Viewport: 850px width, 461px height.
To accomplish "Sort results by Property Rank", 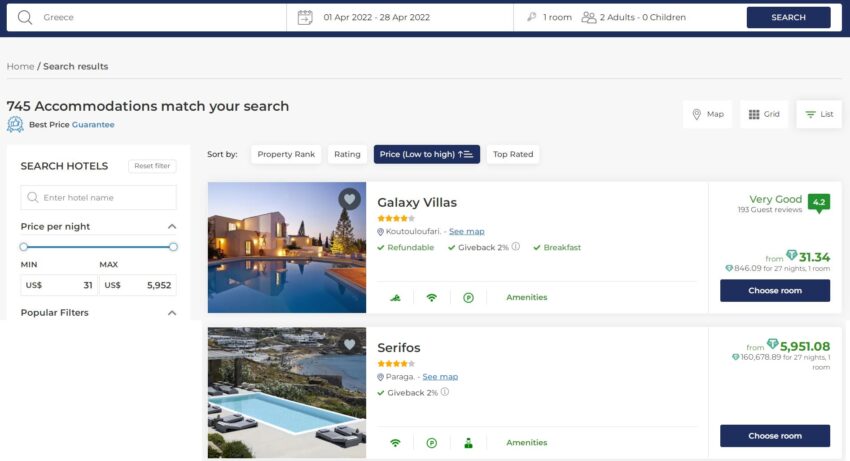I will [x=286, y=155].
